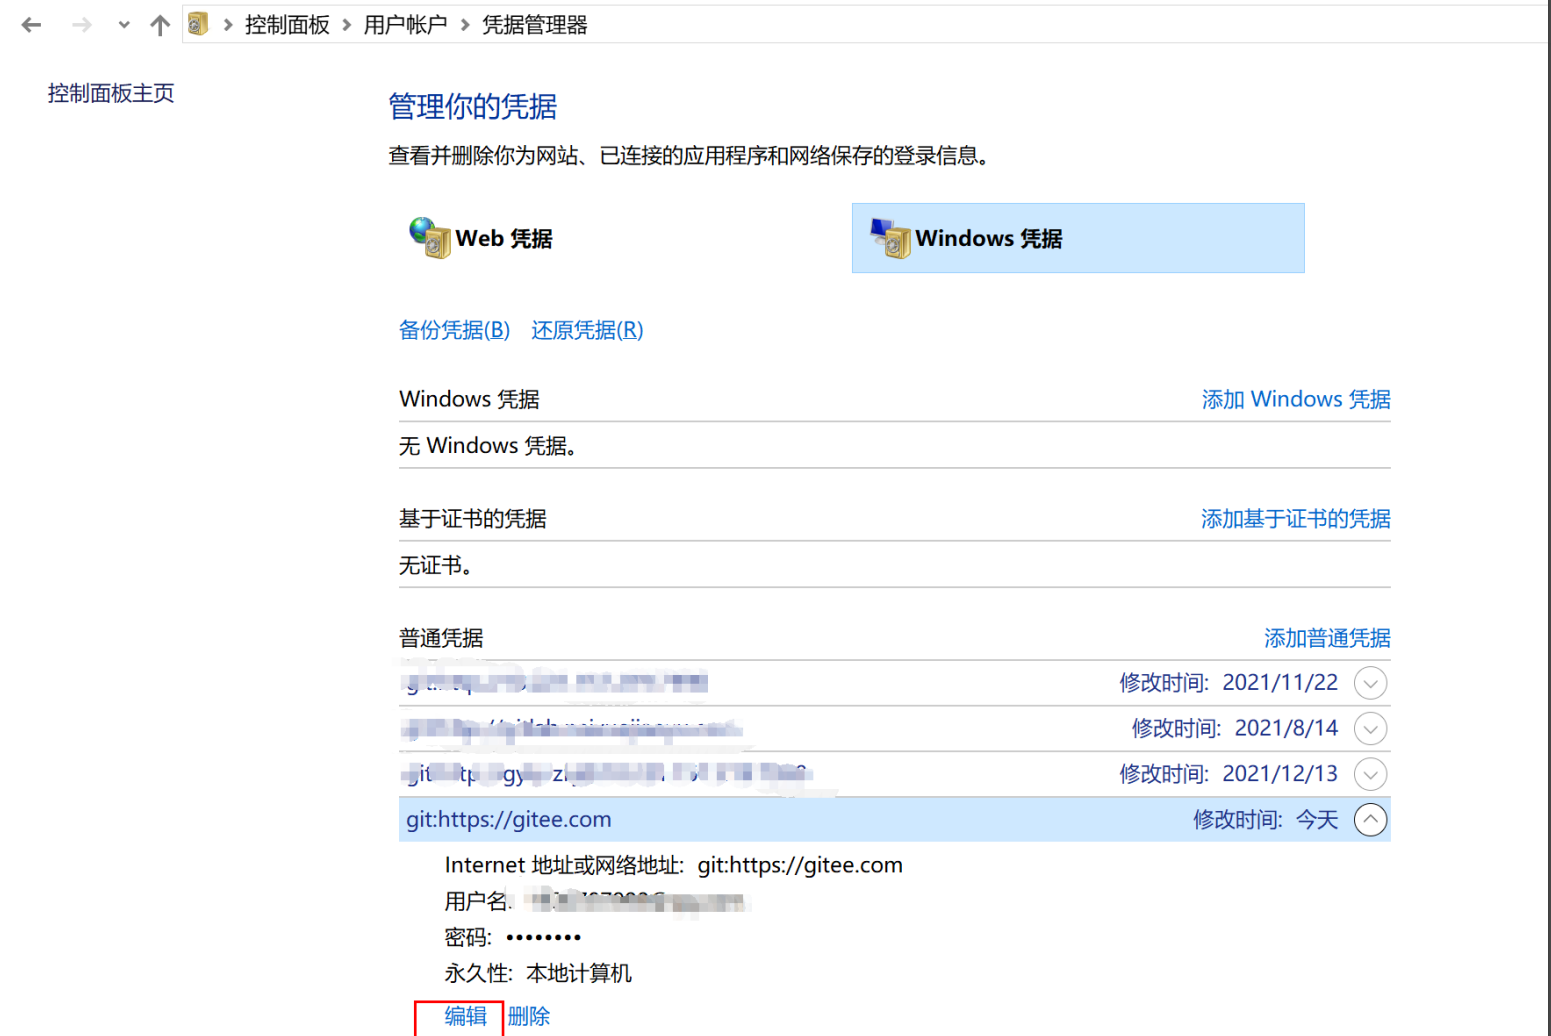Image resolution: width=1551 pixels, height=1036 pixels.
Task: Click the forward navigation arrow
Action: 80,24
